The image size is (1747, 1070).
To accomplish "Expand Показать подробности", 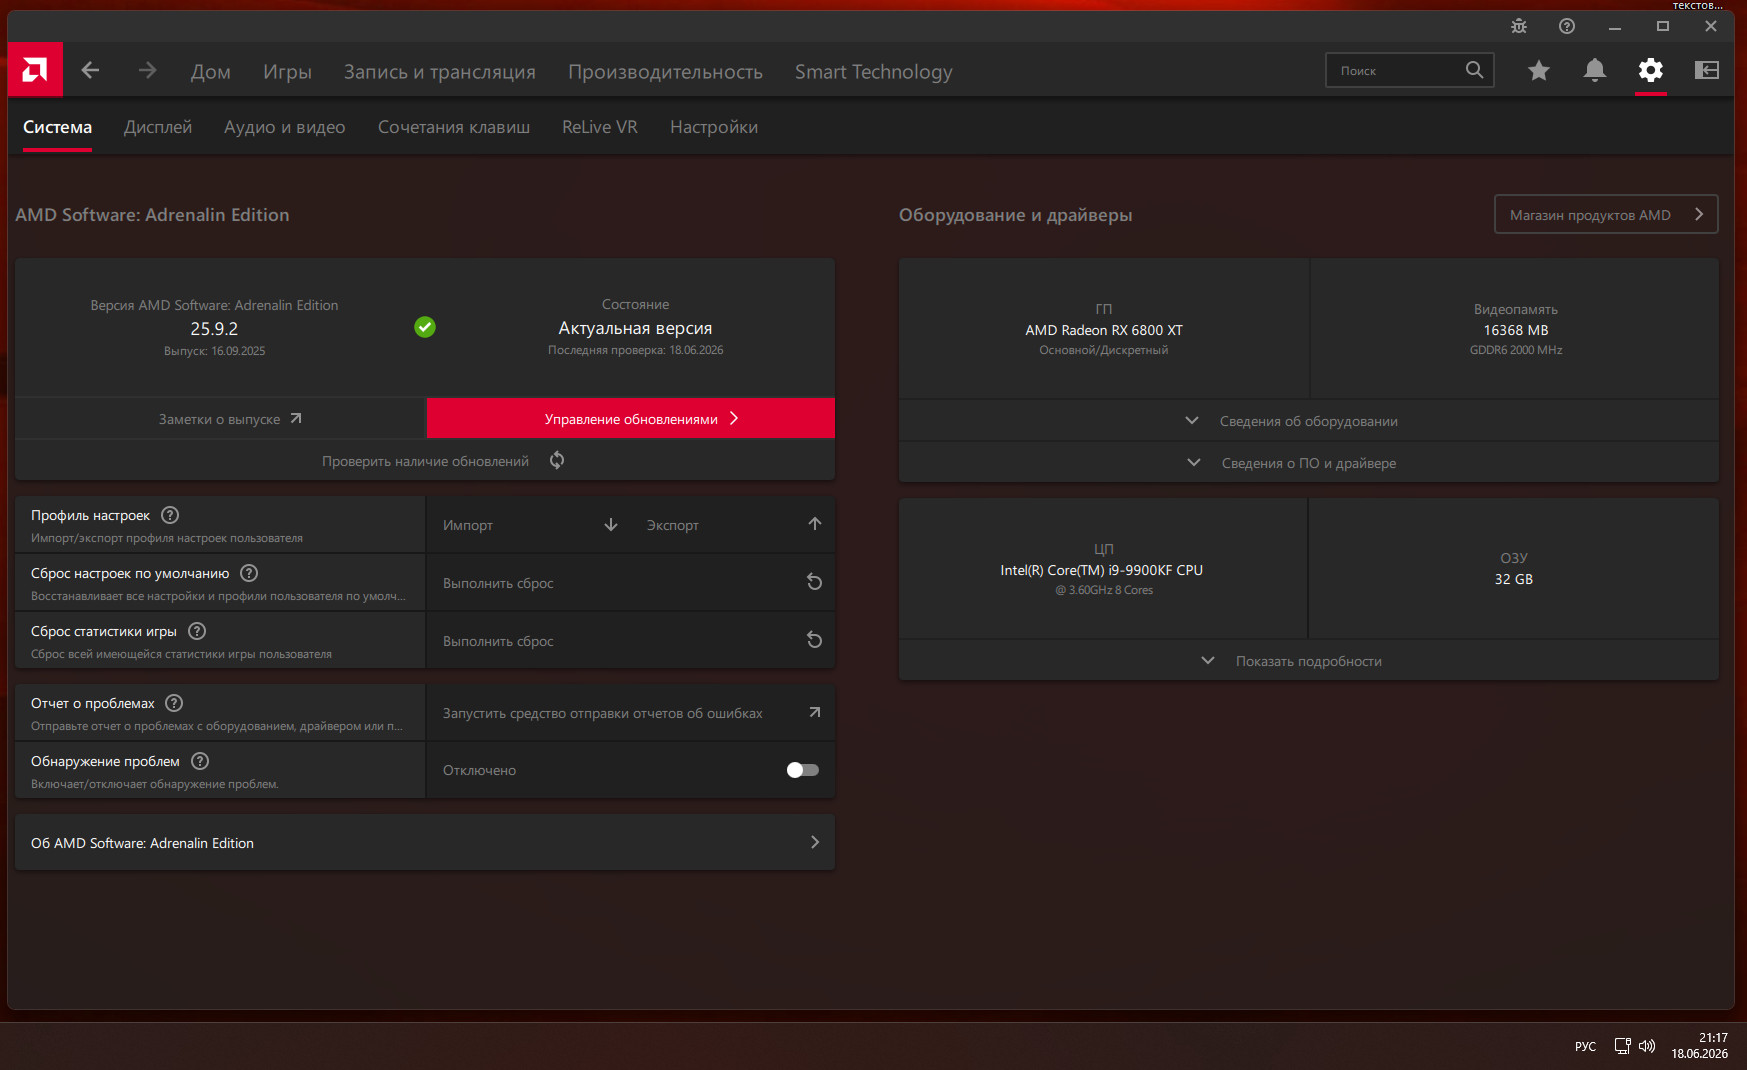I will [1309, 661].
